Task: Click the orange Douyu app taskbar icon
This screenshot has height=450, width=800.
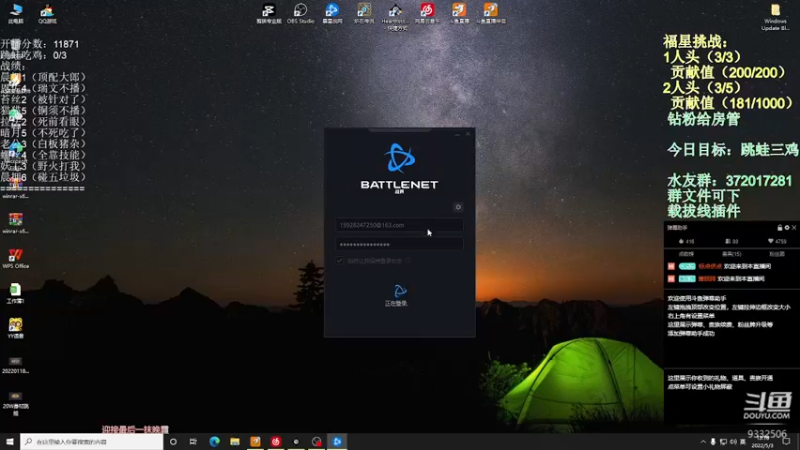Action: click(x=255, y=441)
